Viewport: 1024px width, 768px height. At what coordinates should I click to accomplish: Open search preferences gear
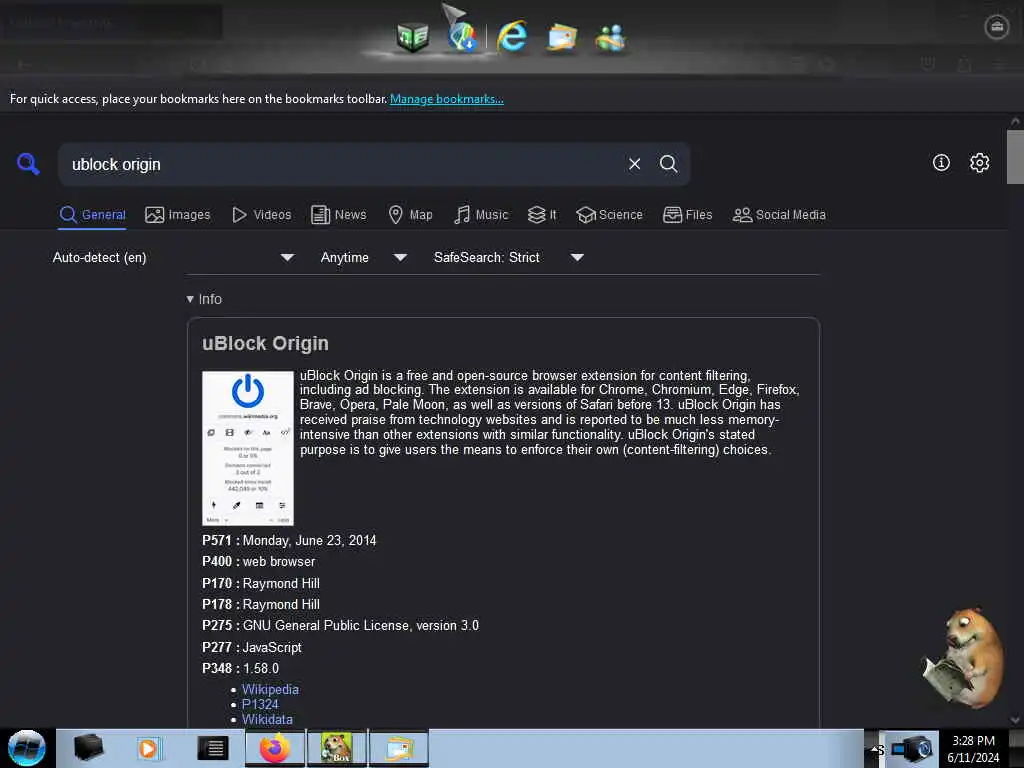point(979,163)
